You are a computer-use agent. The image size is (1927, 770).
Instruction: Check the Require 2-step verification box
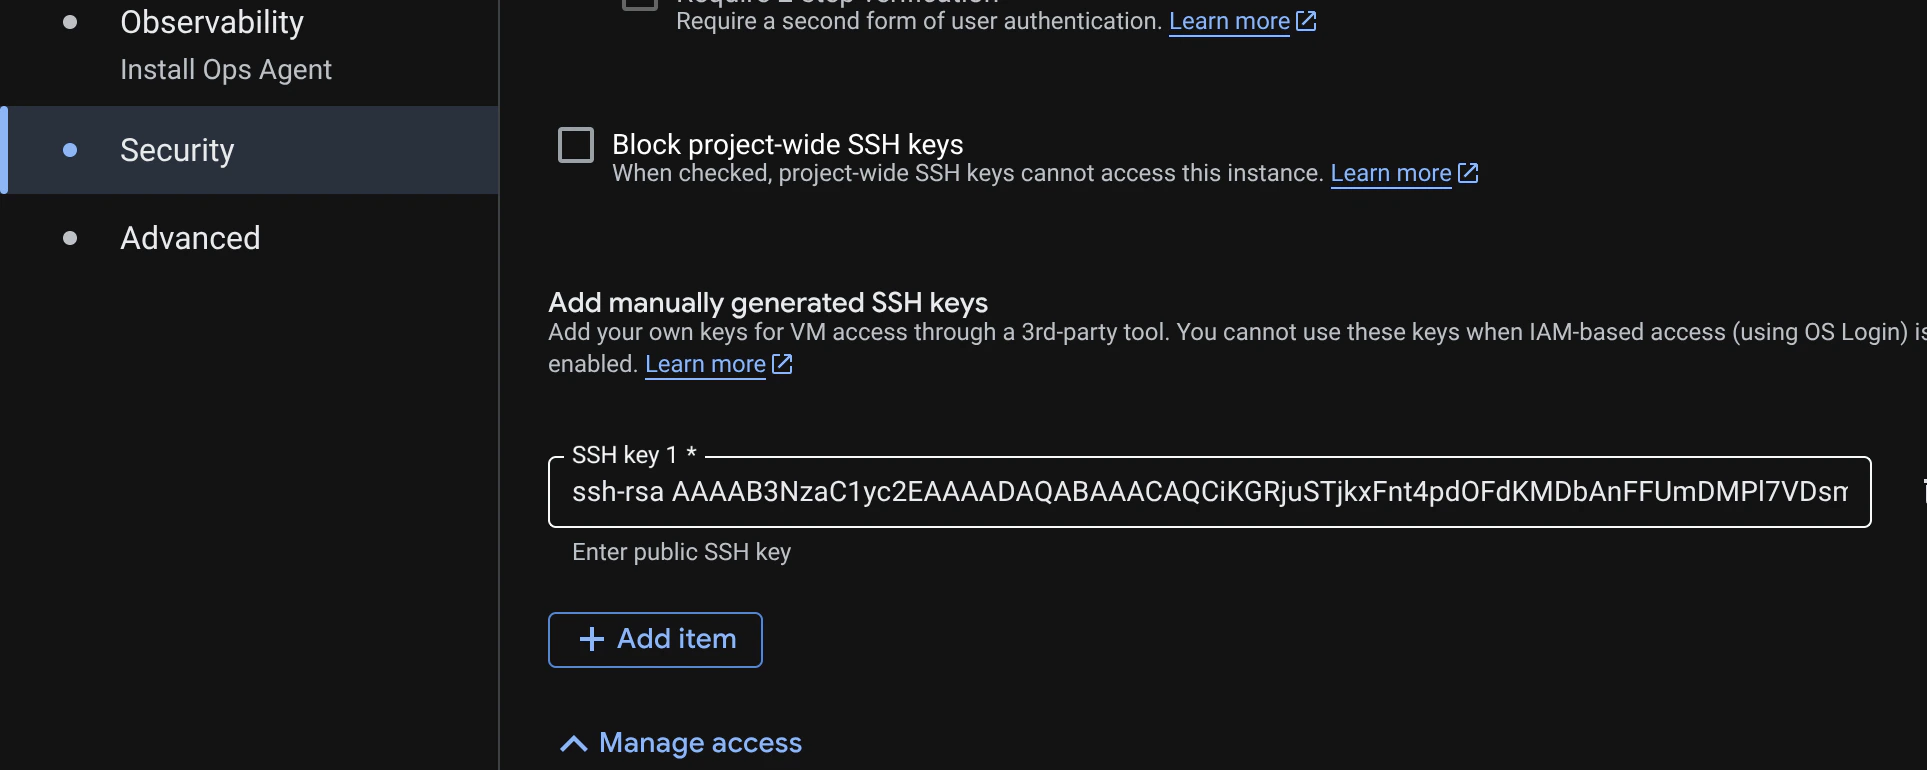coord(637,3)
